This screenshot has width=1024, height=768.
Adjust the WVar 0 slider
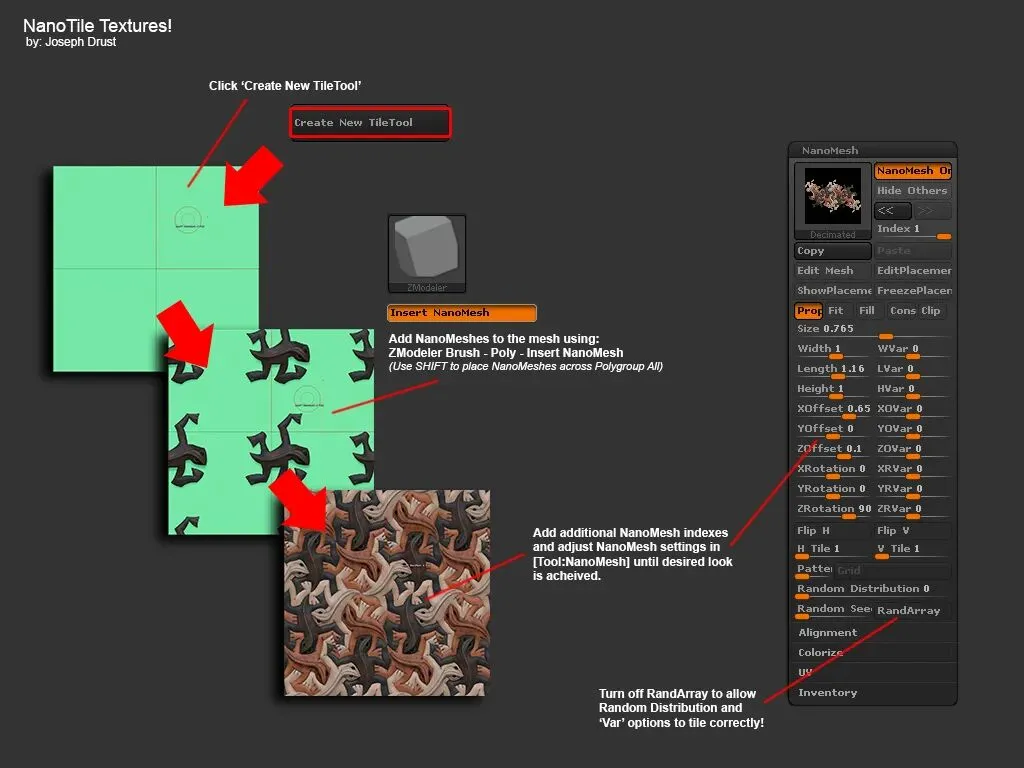(x=913, y=350)
